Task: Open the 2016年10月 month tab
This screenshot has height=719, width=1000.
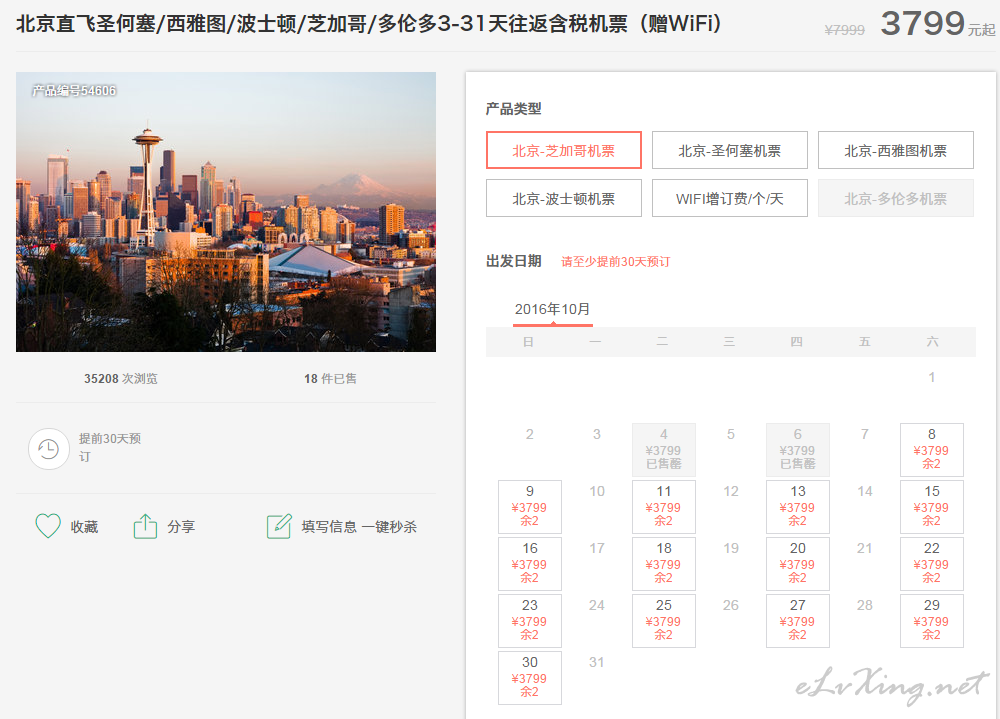Action: pyautogui.click(x=552, y=310)
